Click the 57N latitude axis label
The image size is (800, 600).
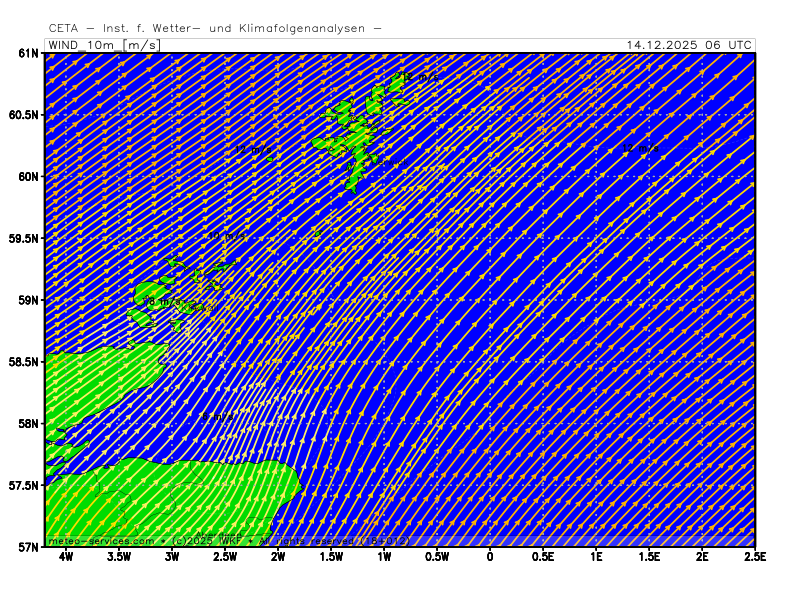(28, 547)
